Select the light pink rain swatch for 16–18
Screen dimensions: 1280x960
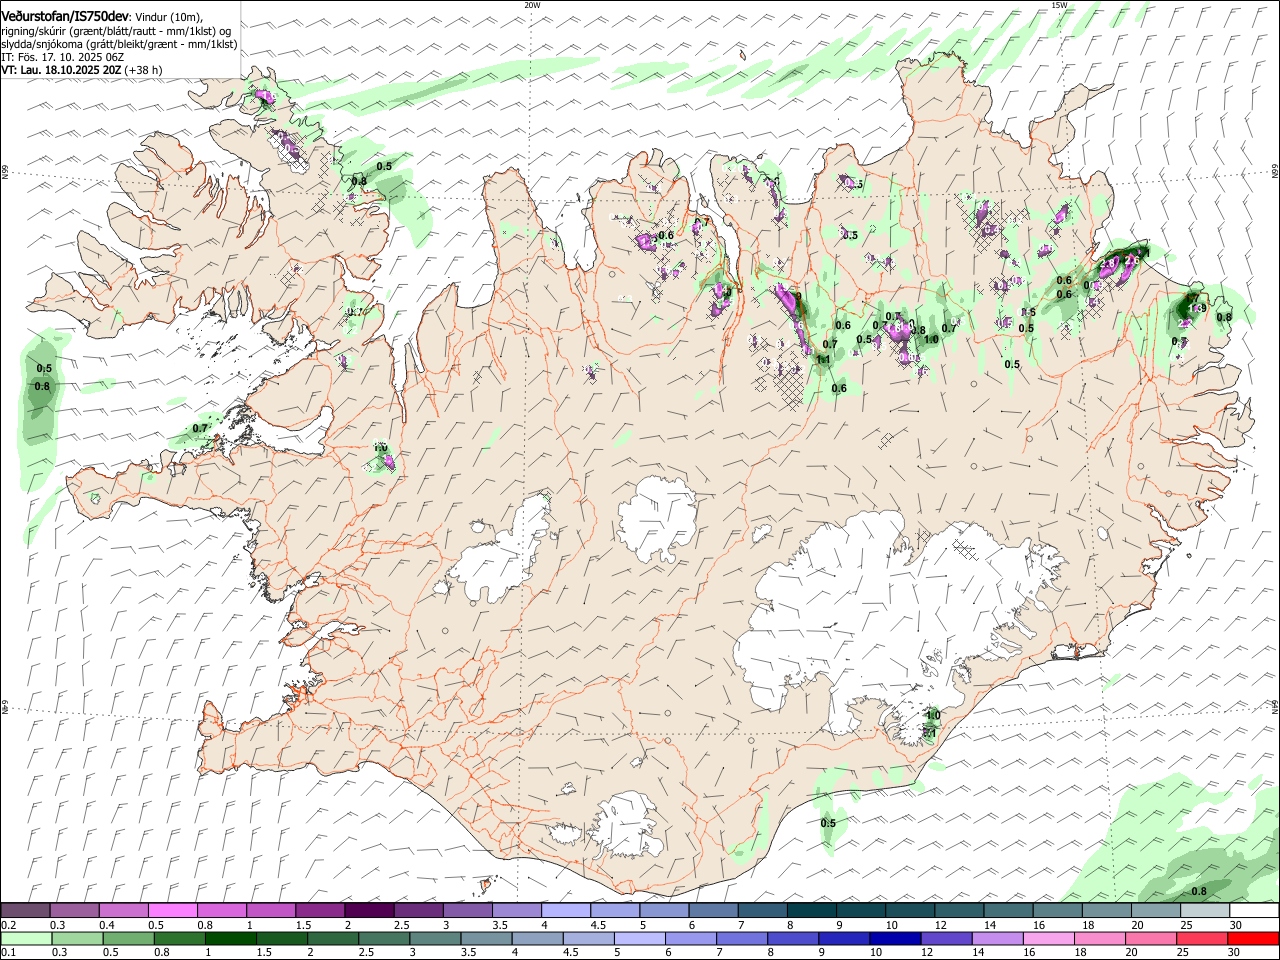coord(1048,938)
